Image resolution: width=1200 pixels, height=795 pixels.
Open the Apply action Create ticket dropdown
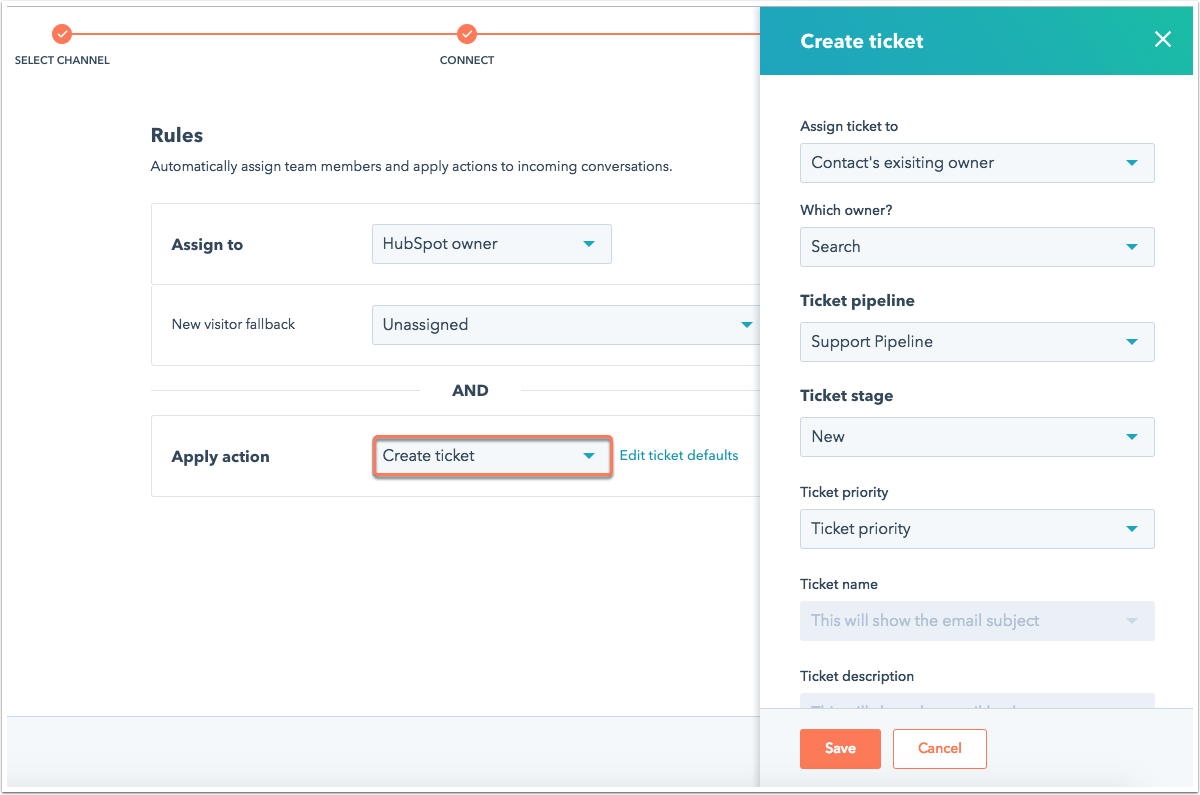coord(491,456)
